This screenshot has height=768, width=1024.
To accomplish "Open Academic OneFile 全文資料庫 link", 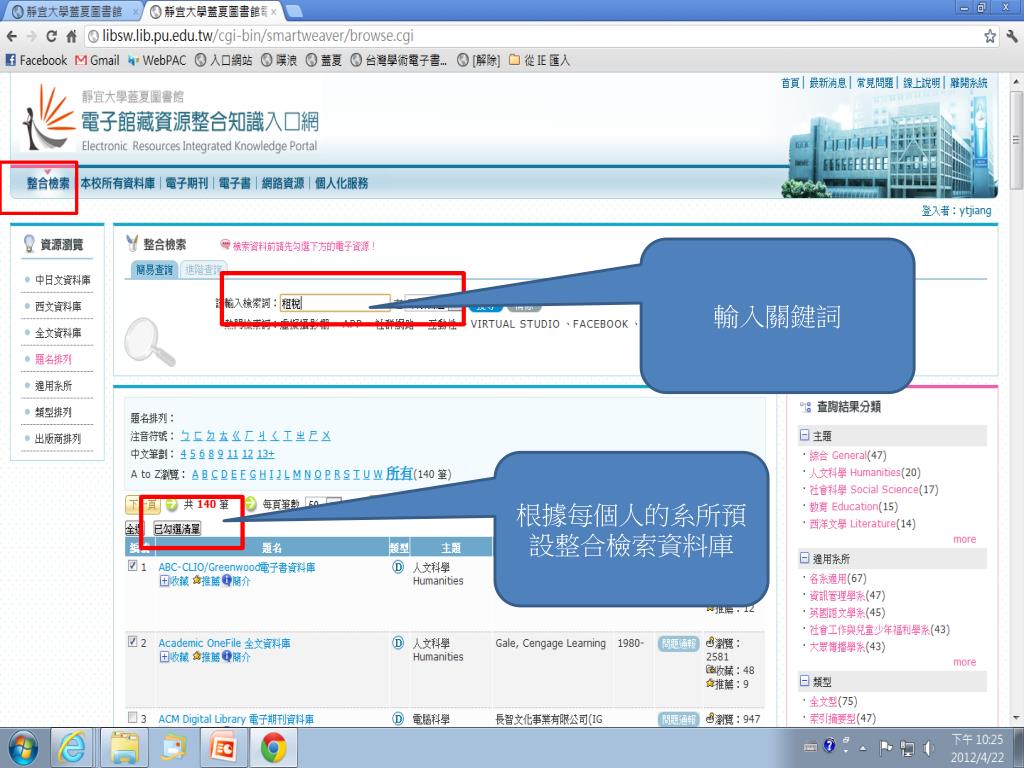I will [x=224, y=643].
